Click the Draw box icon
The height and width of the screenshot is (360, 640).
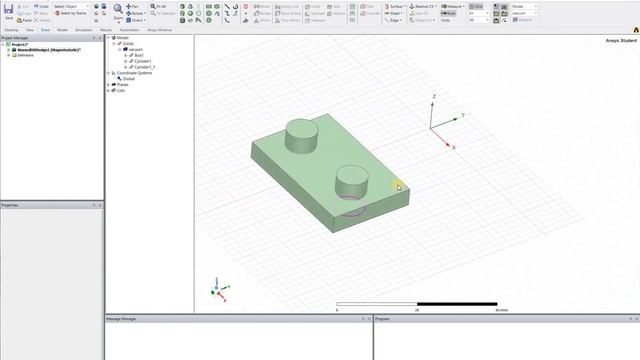point(182,7)
